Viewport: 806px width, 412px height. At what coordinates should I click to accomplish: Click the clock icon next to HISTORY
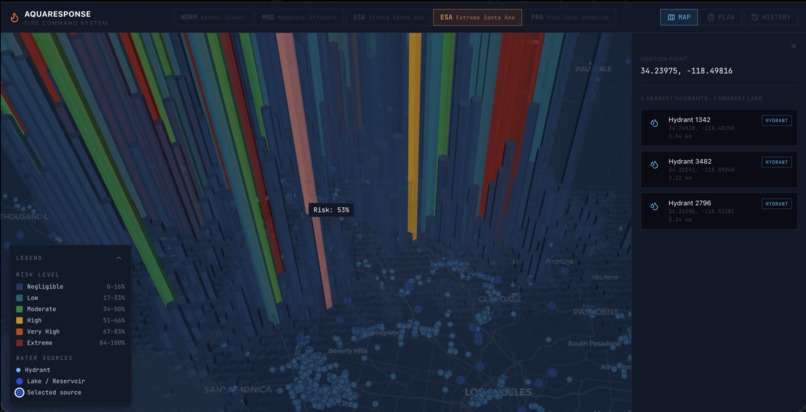755,17
